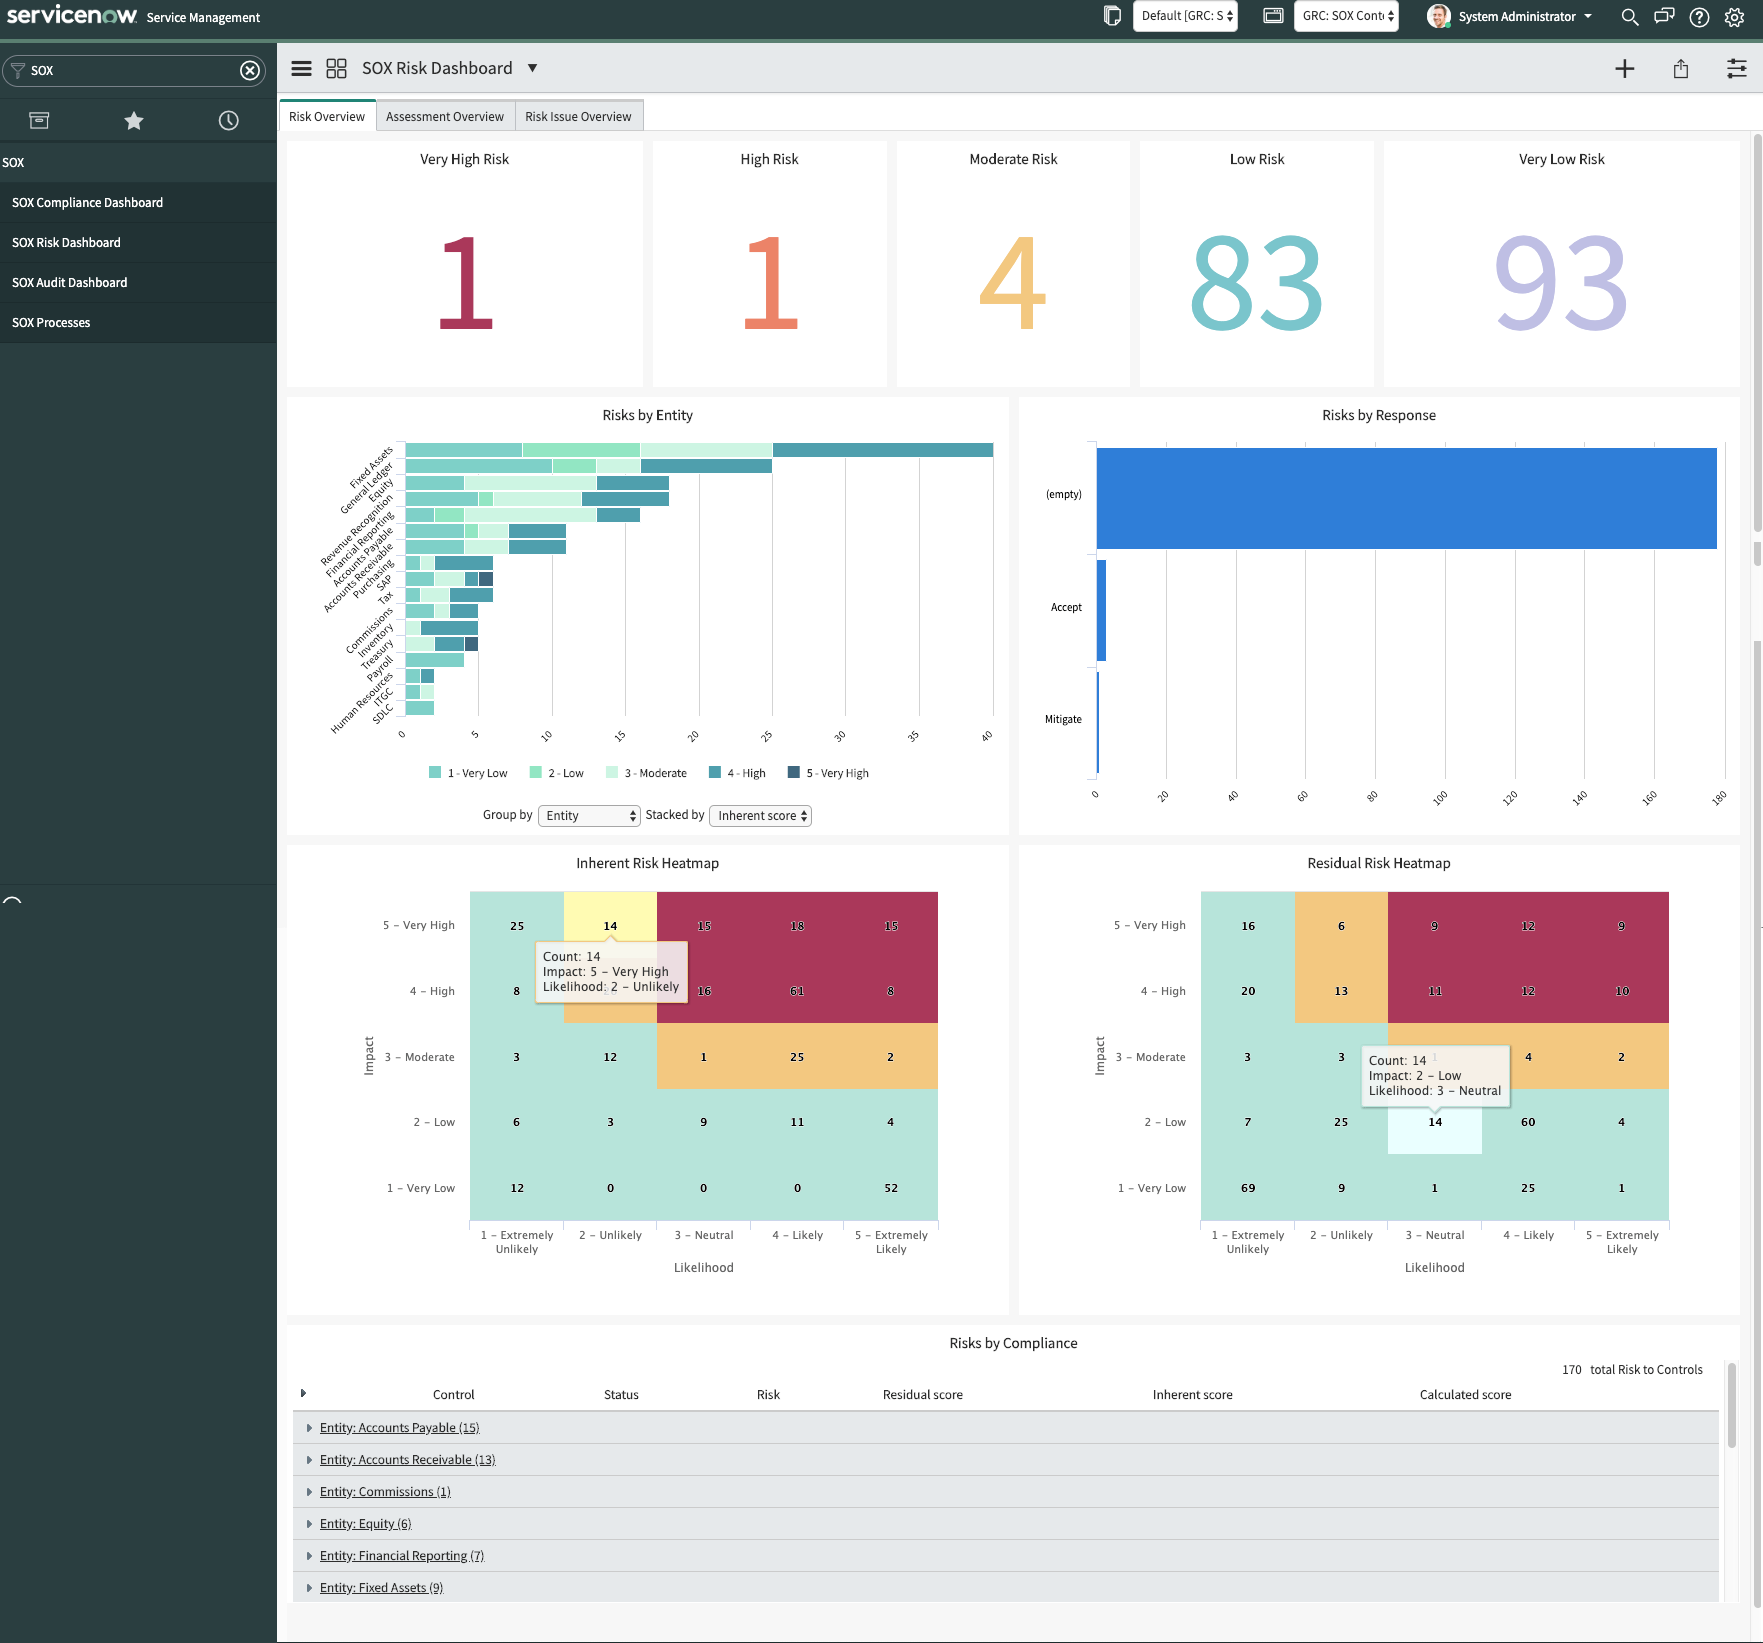Click the Very High Risk score of 1
Screen dimensions: 1763x1643
click(465, 283)
